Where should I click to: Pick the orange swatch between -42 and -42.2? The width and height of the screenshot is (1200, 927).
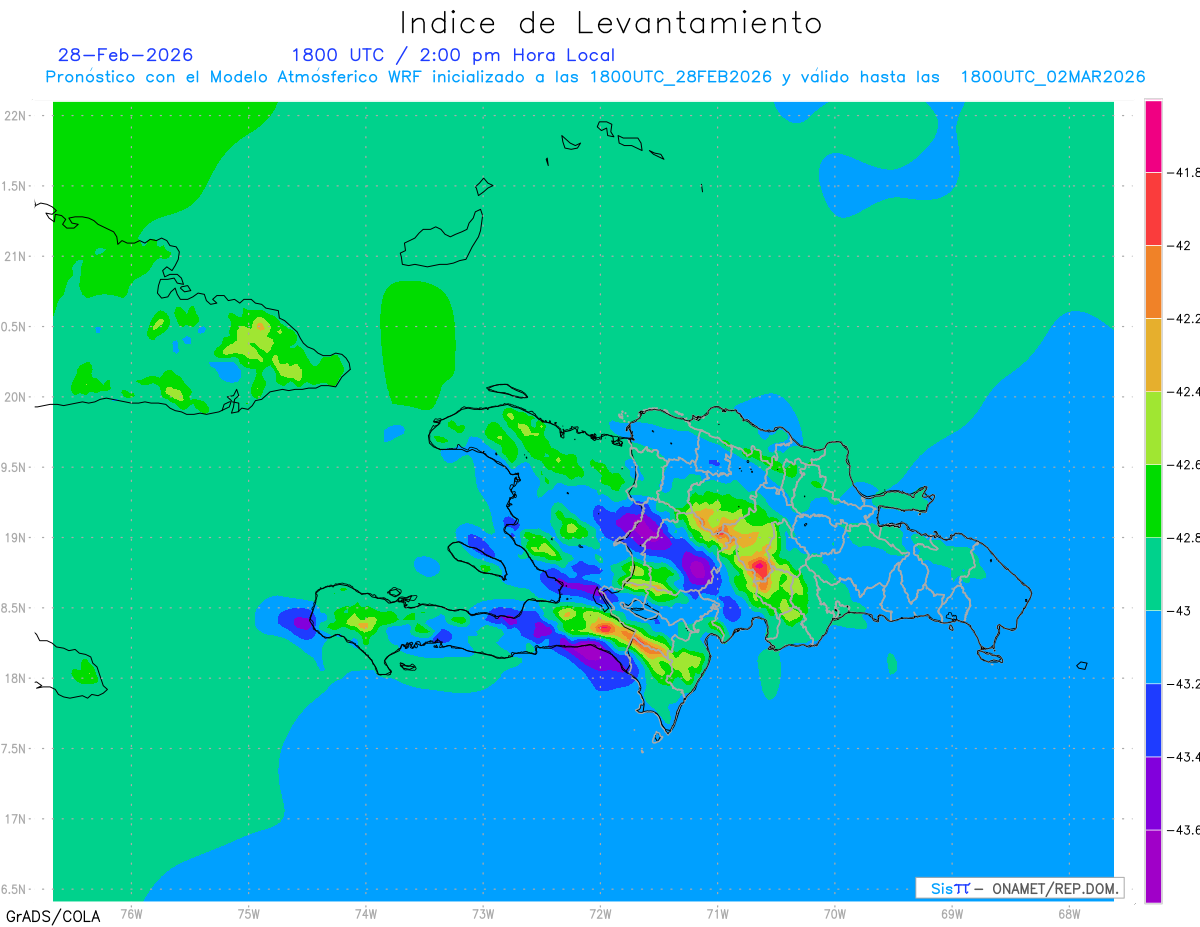tap(1153, 281)
